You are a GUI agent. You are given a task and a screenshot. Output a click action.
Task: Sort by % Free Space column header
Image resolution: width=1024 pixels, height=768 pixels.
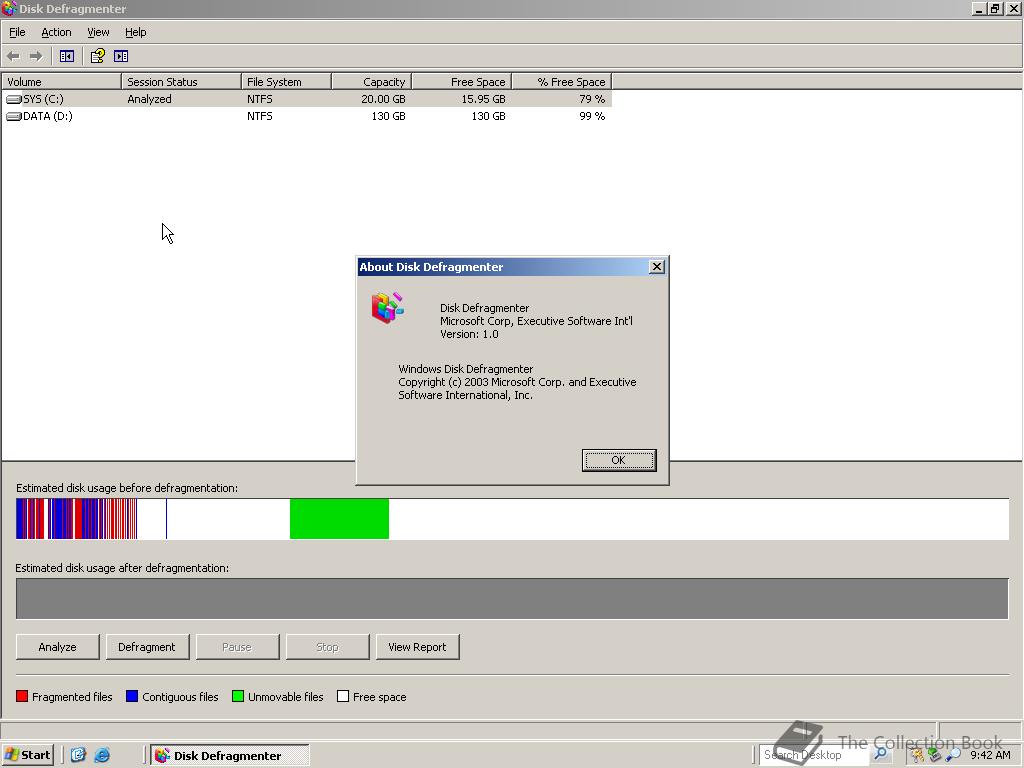click(562, 82)
